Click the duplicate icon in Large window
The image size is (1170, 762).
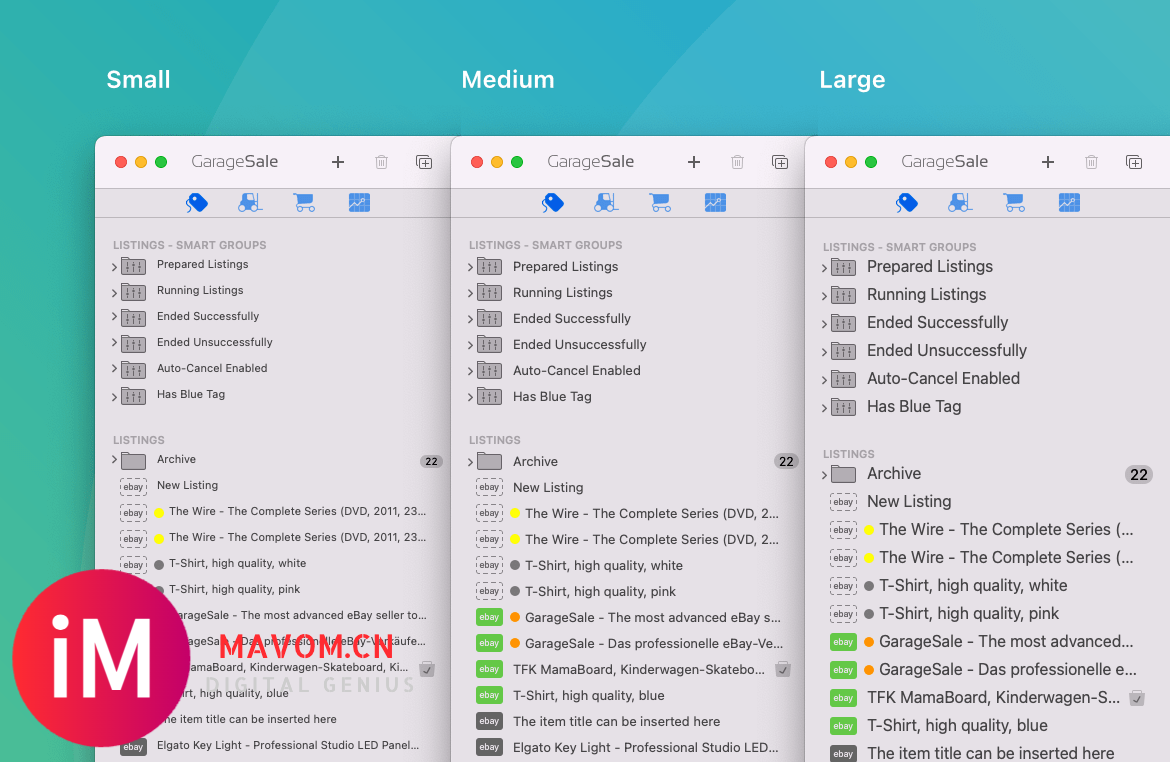click(1133, 162)
